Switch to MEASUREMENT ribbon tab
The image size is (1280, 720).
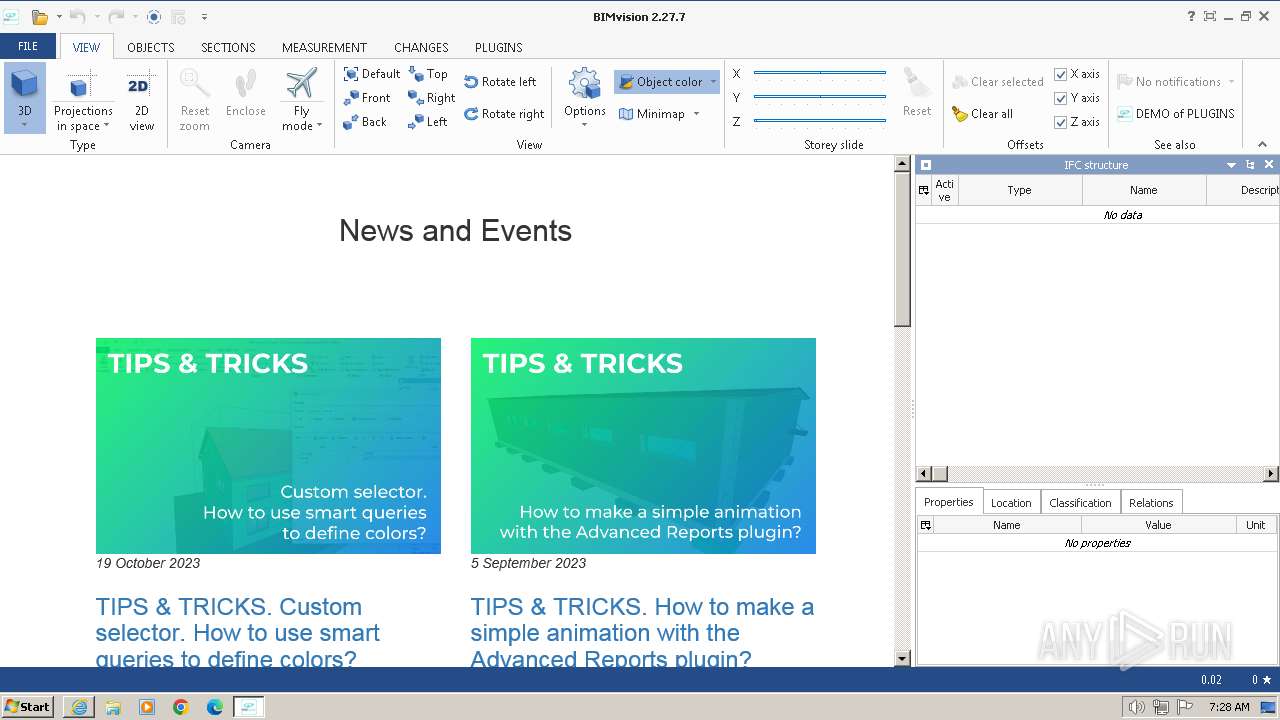(324, 47)
